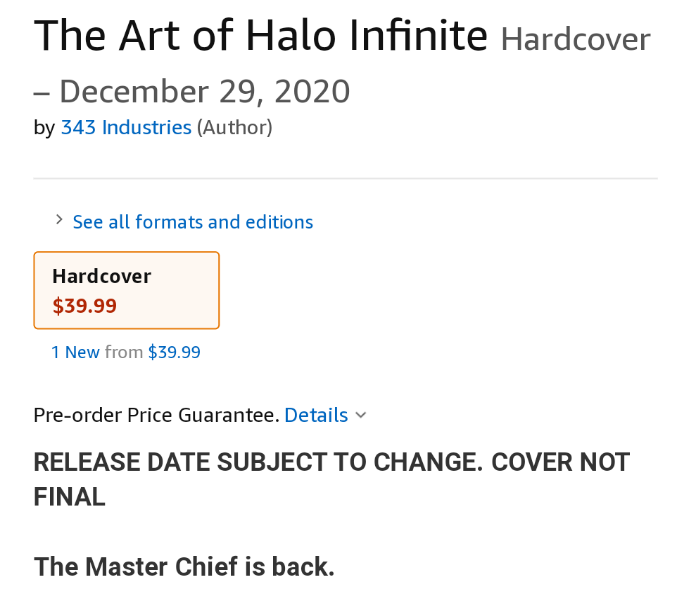Expand the down chevron next to Details

(x=361, y=415)
